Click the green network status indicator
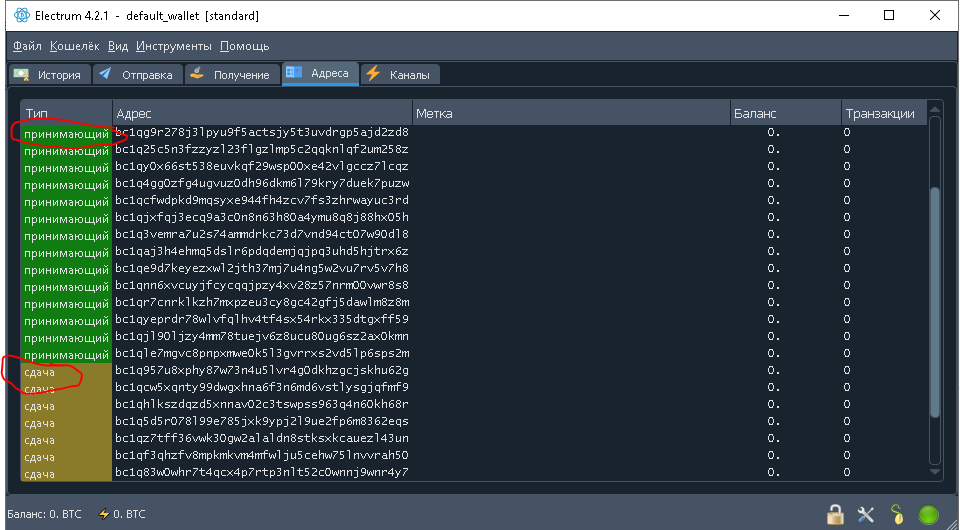 tap(929, 514)
